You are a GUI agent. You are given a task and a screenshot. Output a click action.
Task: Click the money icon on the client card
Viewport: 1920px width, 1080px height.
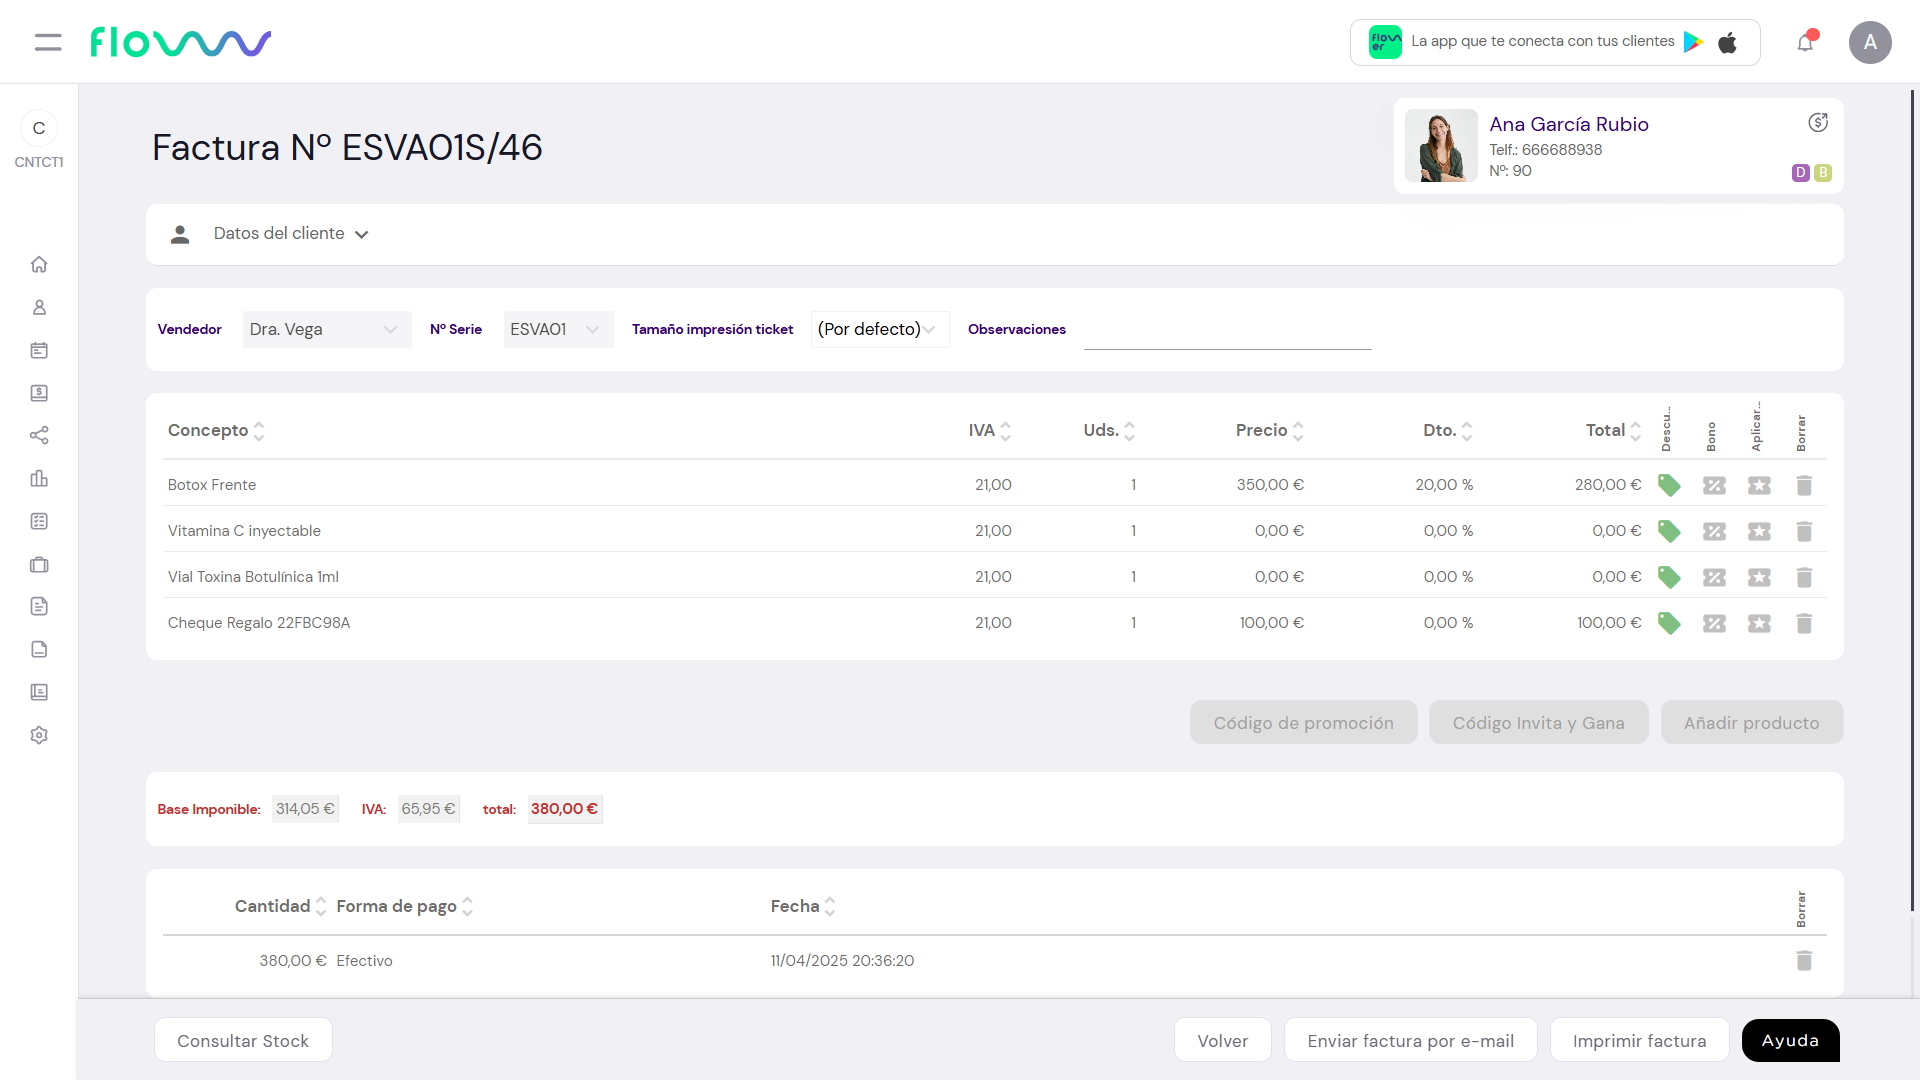(x=1818, y=122)
